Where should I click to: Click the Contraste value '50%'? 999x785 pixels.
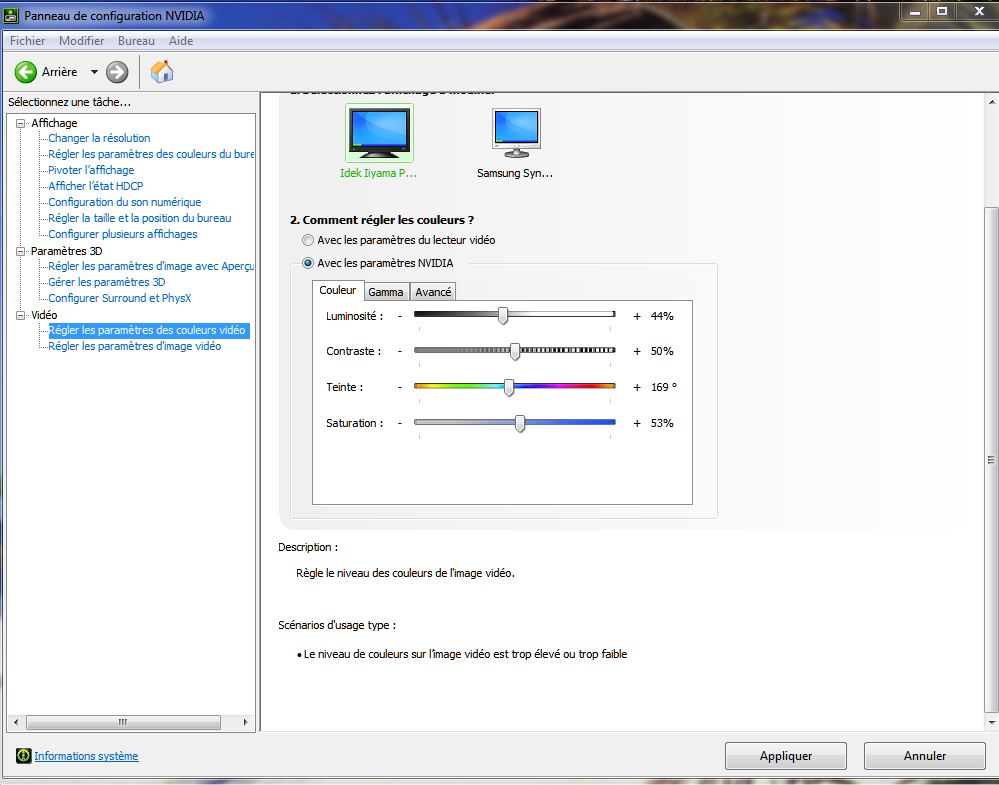point(662,351)
